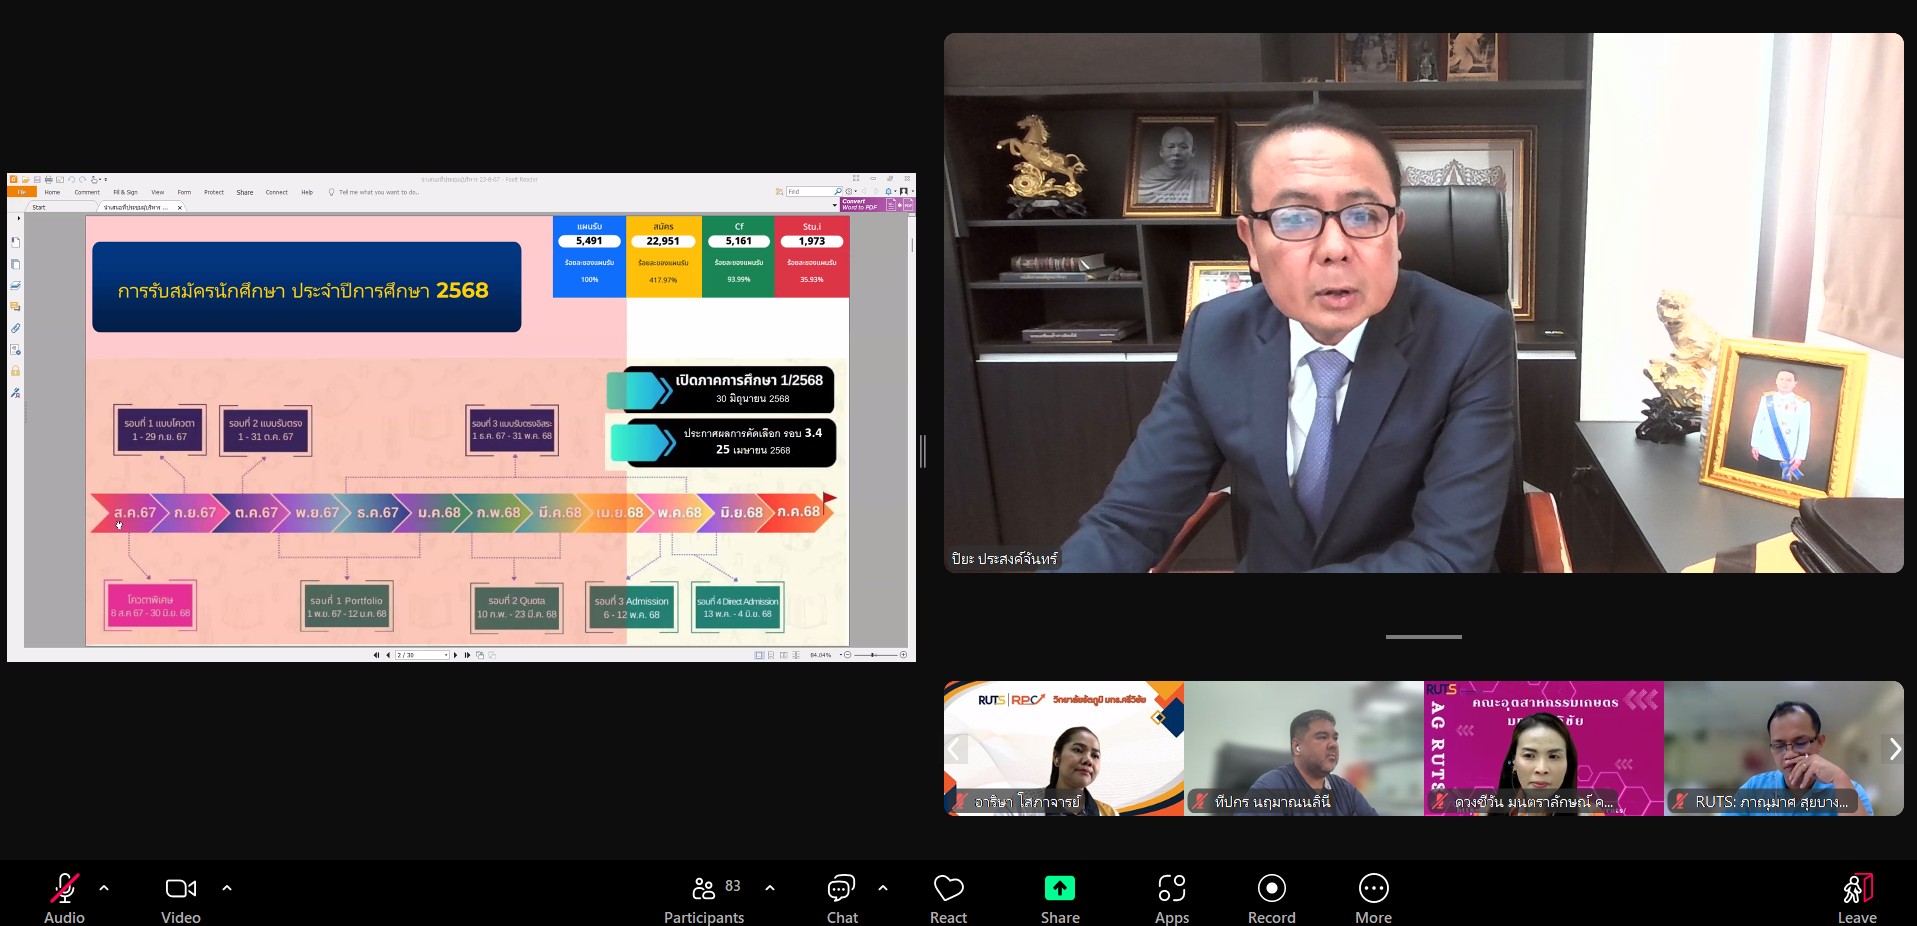Select participant thumbnail ดวงชีวัน มนตราลักษณ์
Screen dimensions: 1917x926
point(1544,748)
